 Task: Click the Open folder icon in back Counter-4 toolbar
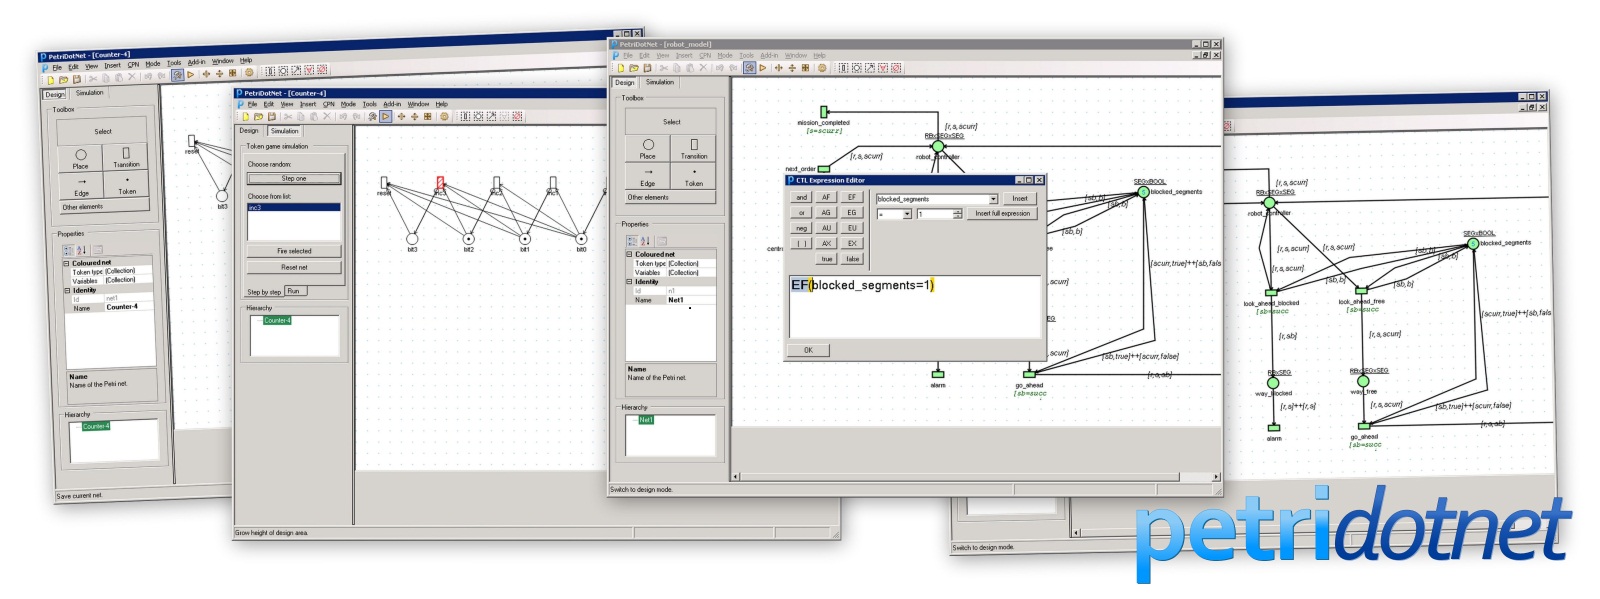(63, 80)
